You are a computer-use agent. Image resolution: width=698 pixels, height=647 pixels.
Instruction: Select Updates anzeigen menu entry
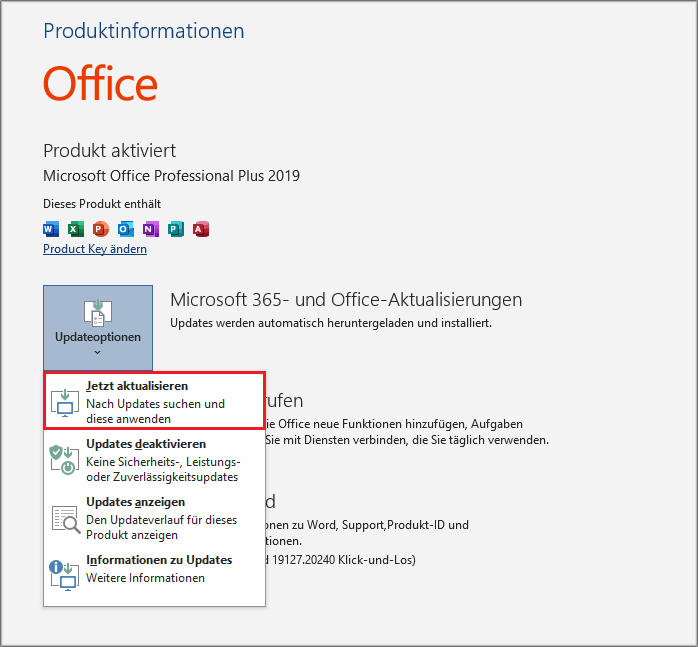pos(154,518)
